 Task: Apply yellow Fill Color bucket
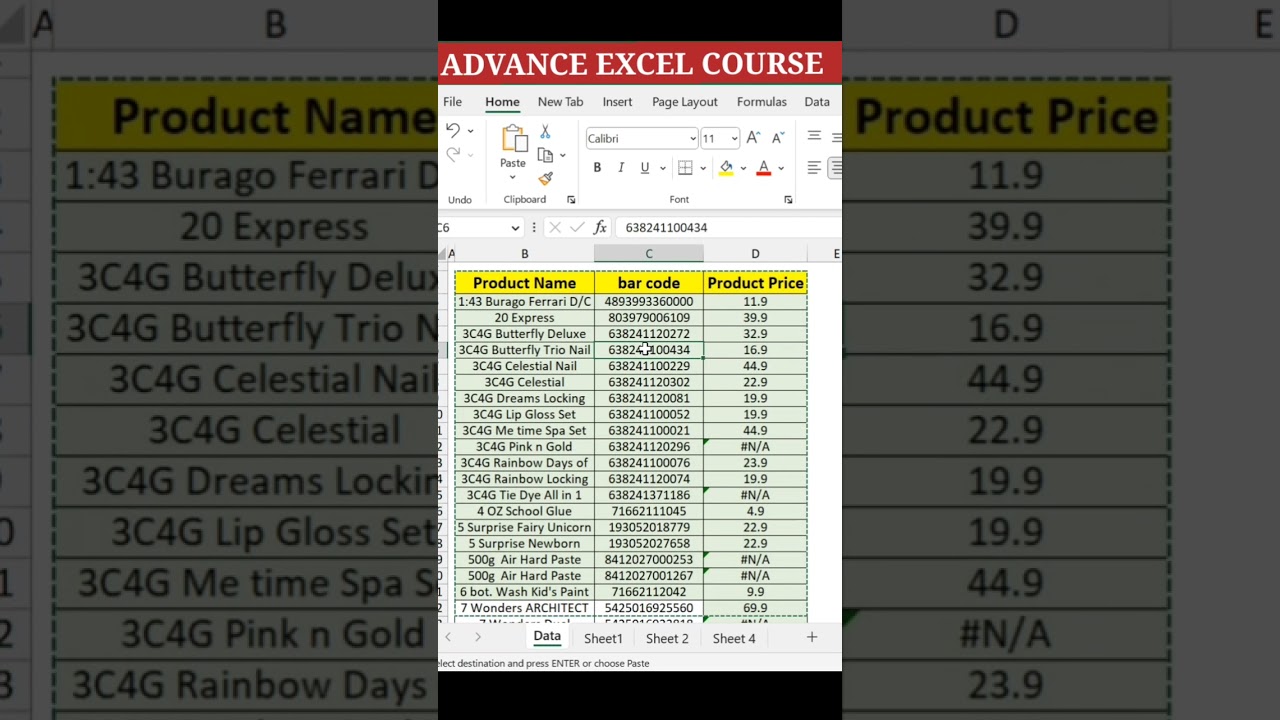point(726,168)
